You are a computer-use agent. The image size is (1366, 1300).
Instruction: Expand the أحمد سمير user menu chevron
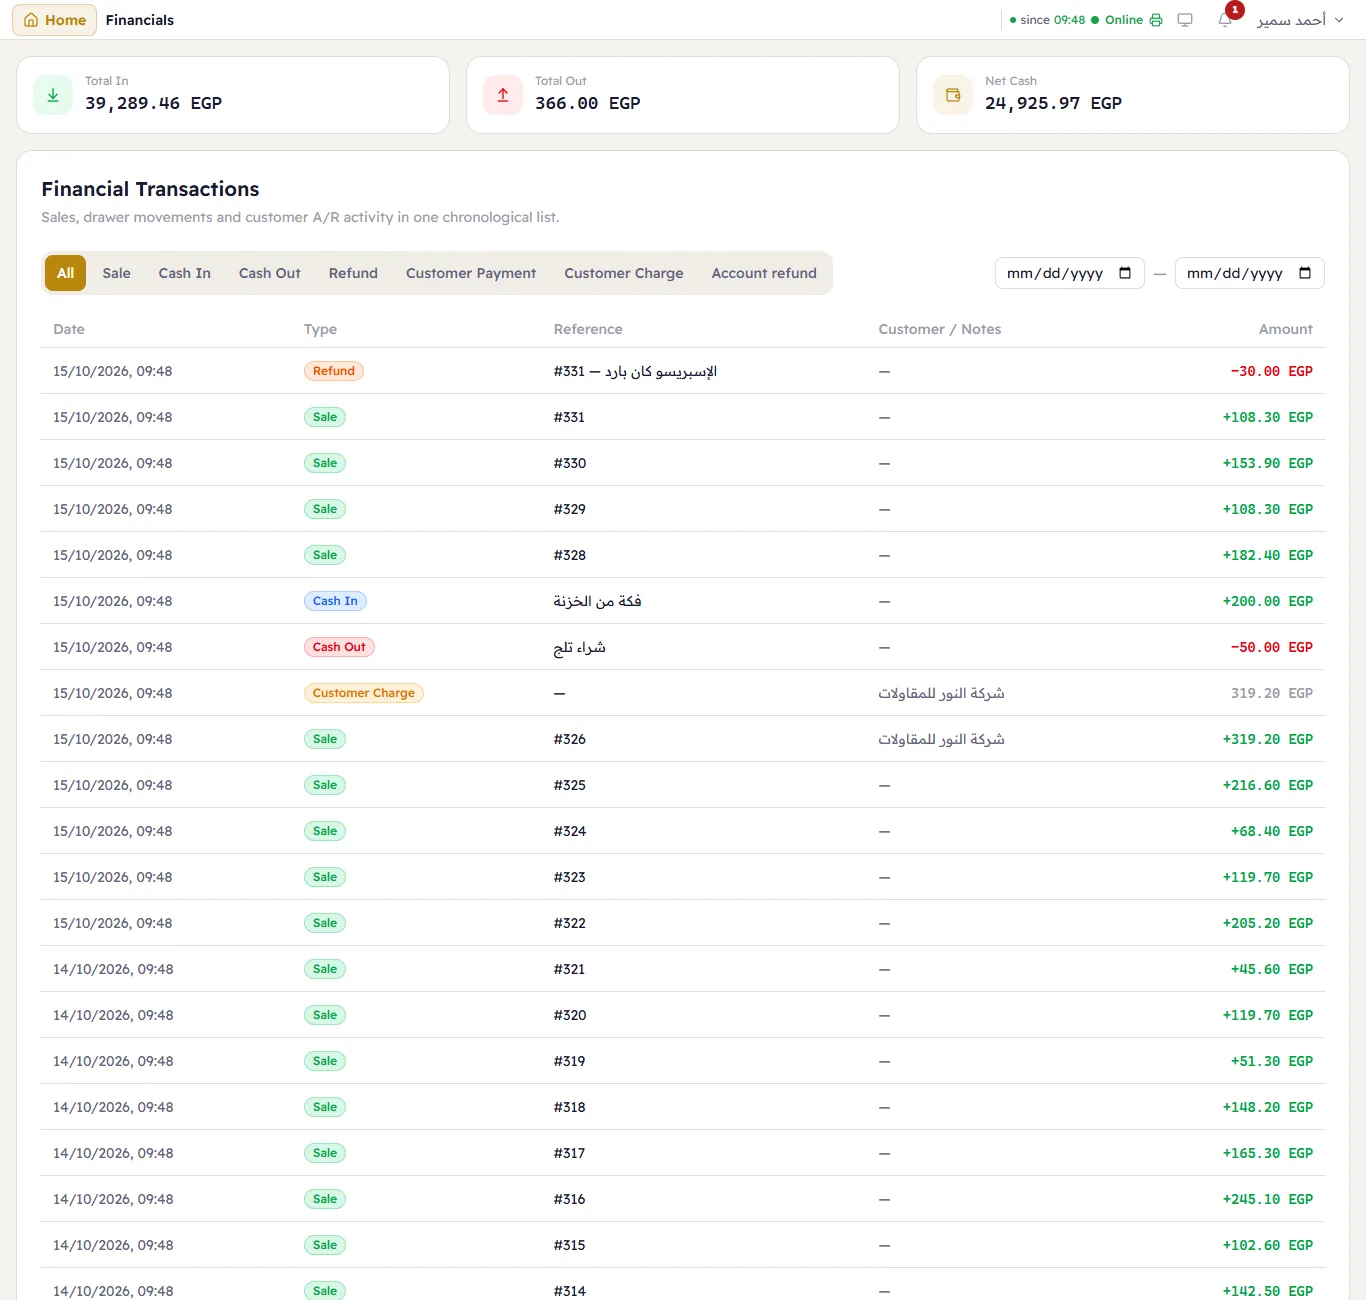(x=1339, y=20)
